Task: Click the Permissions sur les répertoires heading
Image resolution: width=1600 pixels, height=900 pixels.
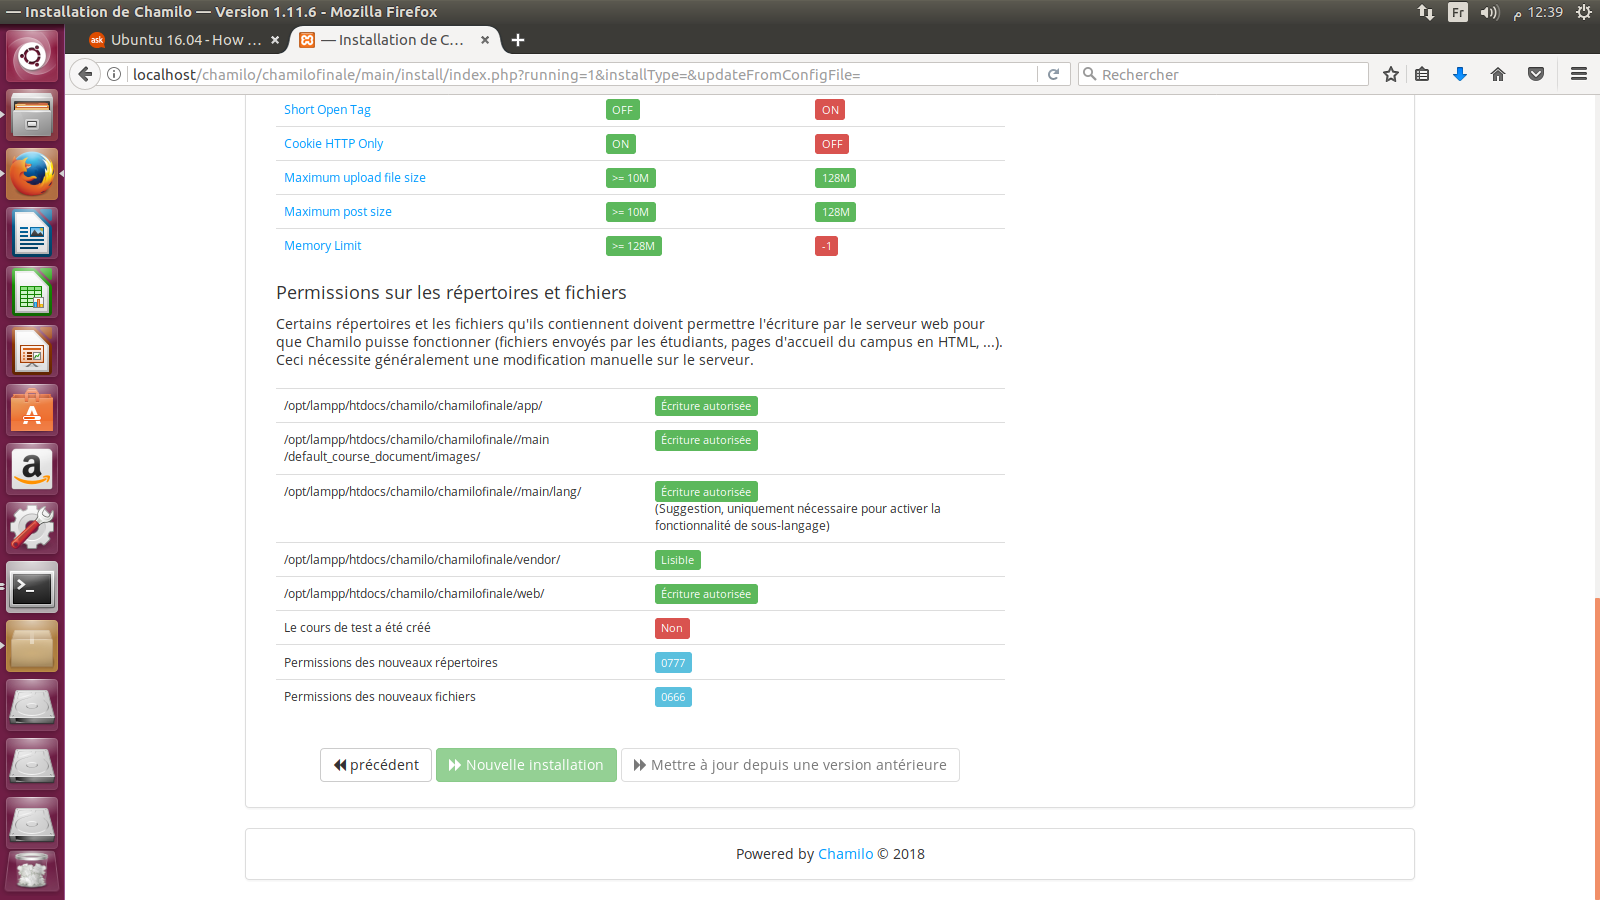Action: [x=451, y=293]
